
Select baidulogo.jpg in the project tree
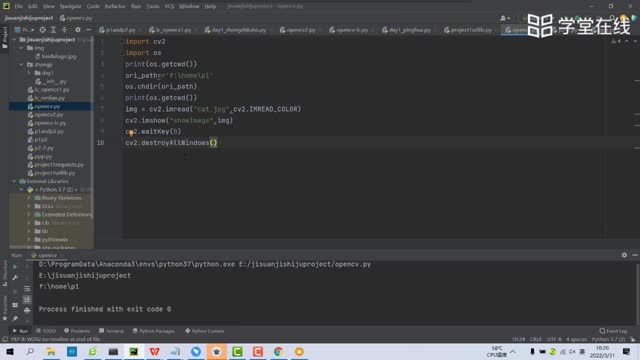[59, 56]
